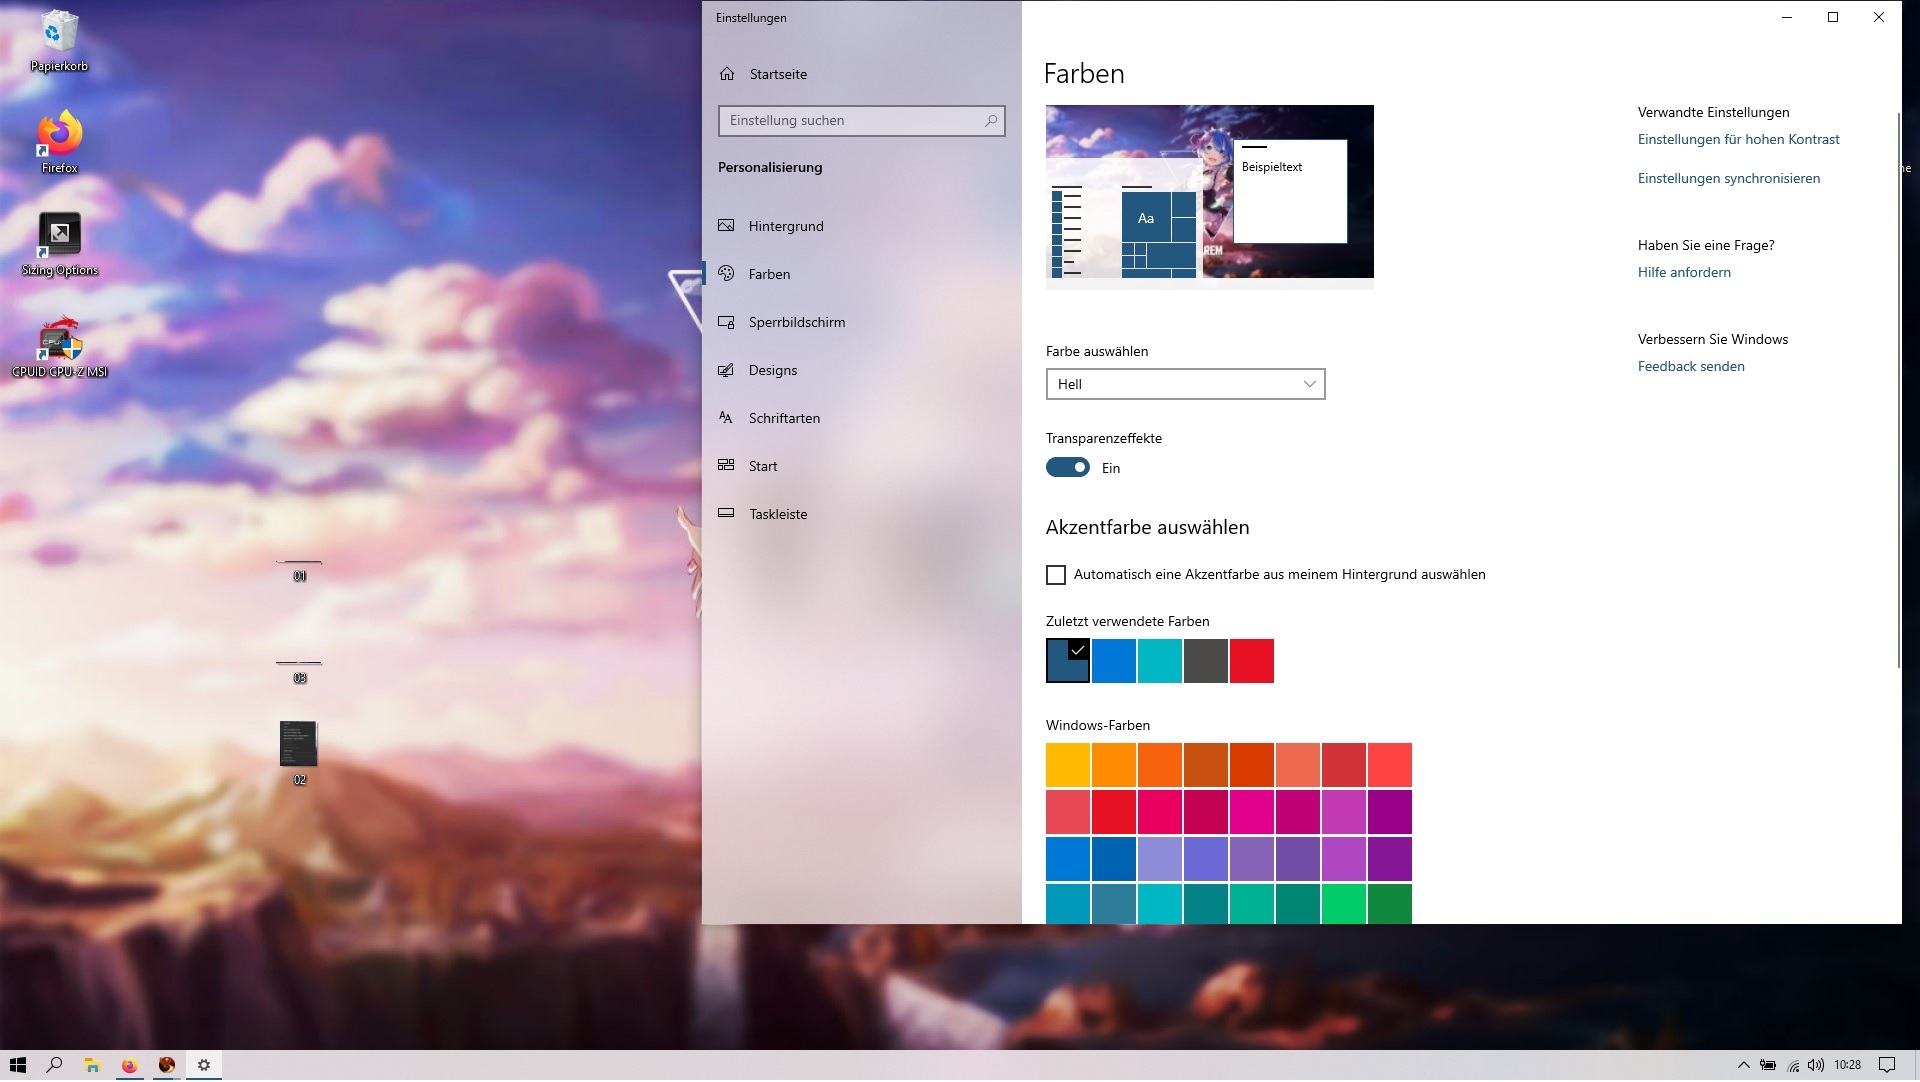Open the battery status tray icon
The image size is (1920, 1082).
[x=1768, y=1066]
